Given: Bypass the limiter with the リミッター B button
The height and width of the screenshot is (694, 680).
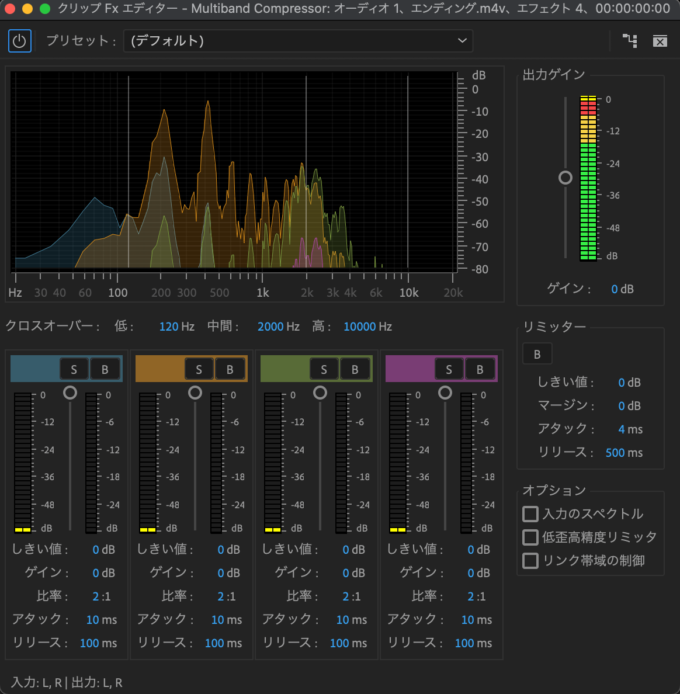Looking at the screenshot, I should tap(537, 354).
